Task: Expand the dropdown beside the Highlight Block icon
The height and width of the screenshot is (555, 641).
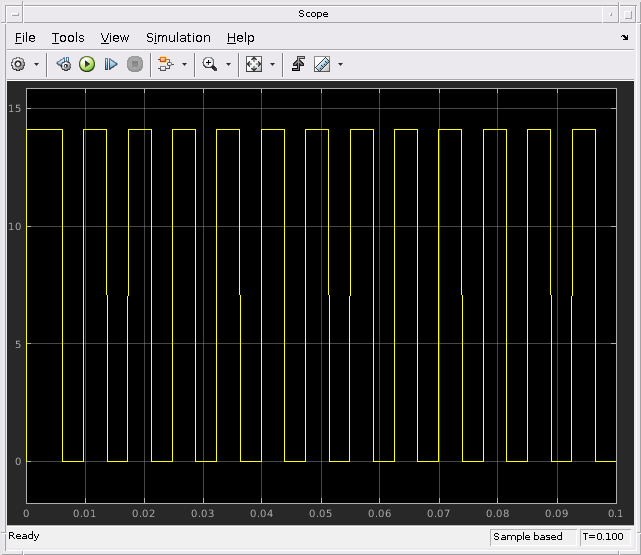Action: 184,64
